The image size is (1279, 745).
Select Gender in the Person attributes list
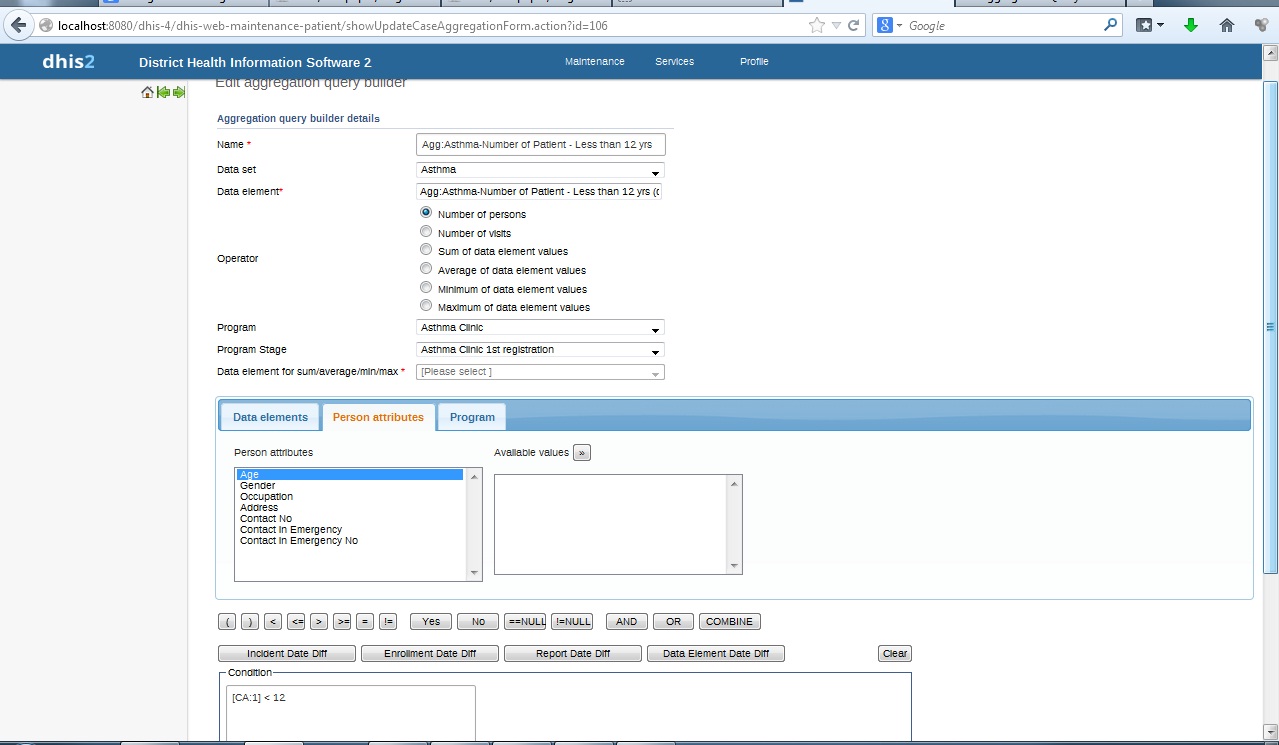[x=258, y=486]
